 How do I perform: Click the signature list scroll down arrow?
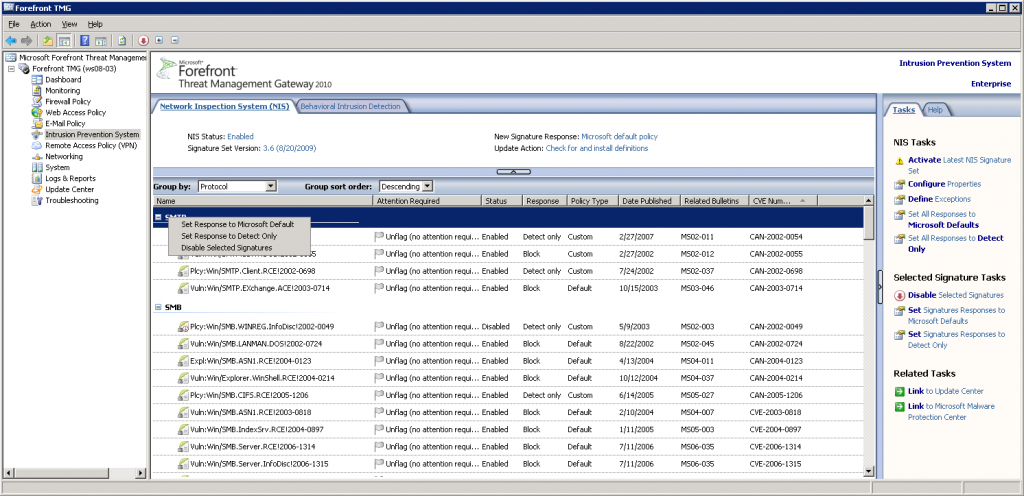869,471
